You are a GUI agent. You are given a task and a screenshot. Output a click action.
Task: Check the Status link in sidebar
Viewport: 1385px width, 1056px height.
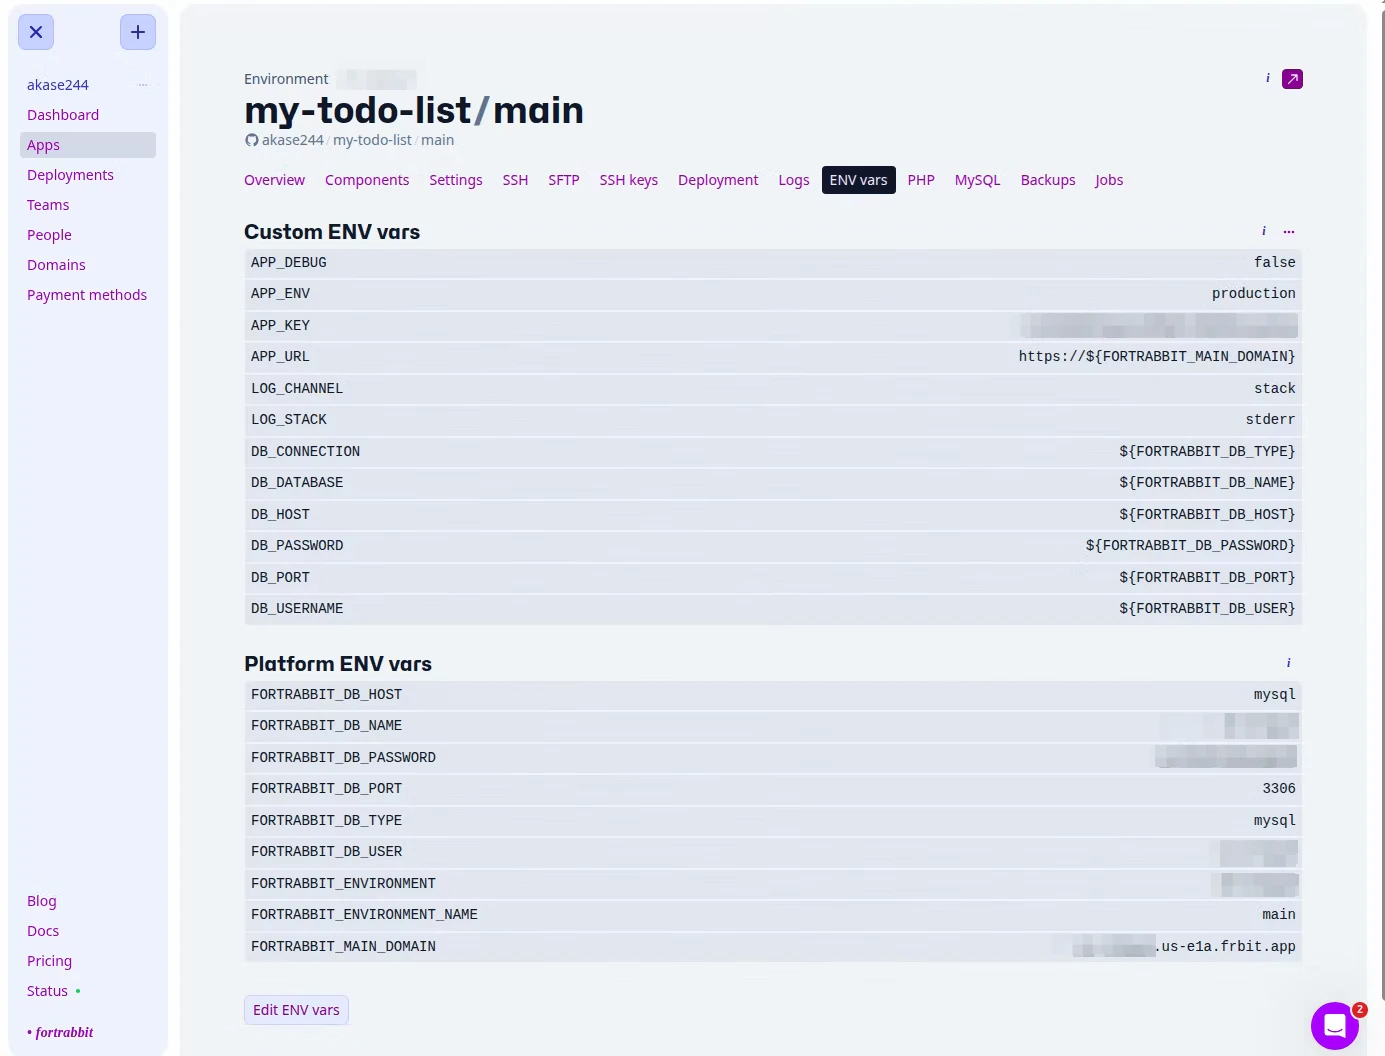pos(47,991)
